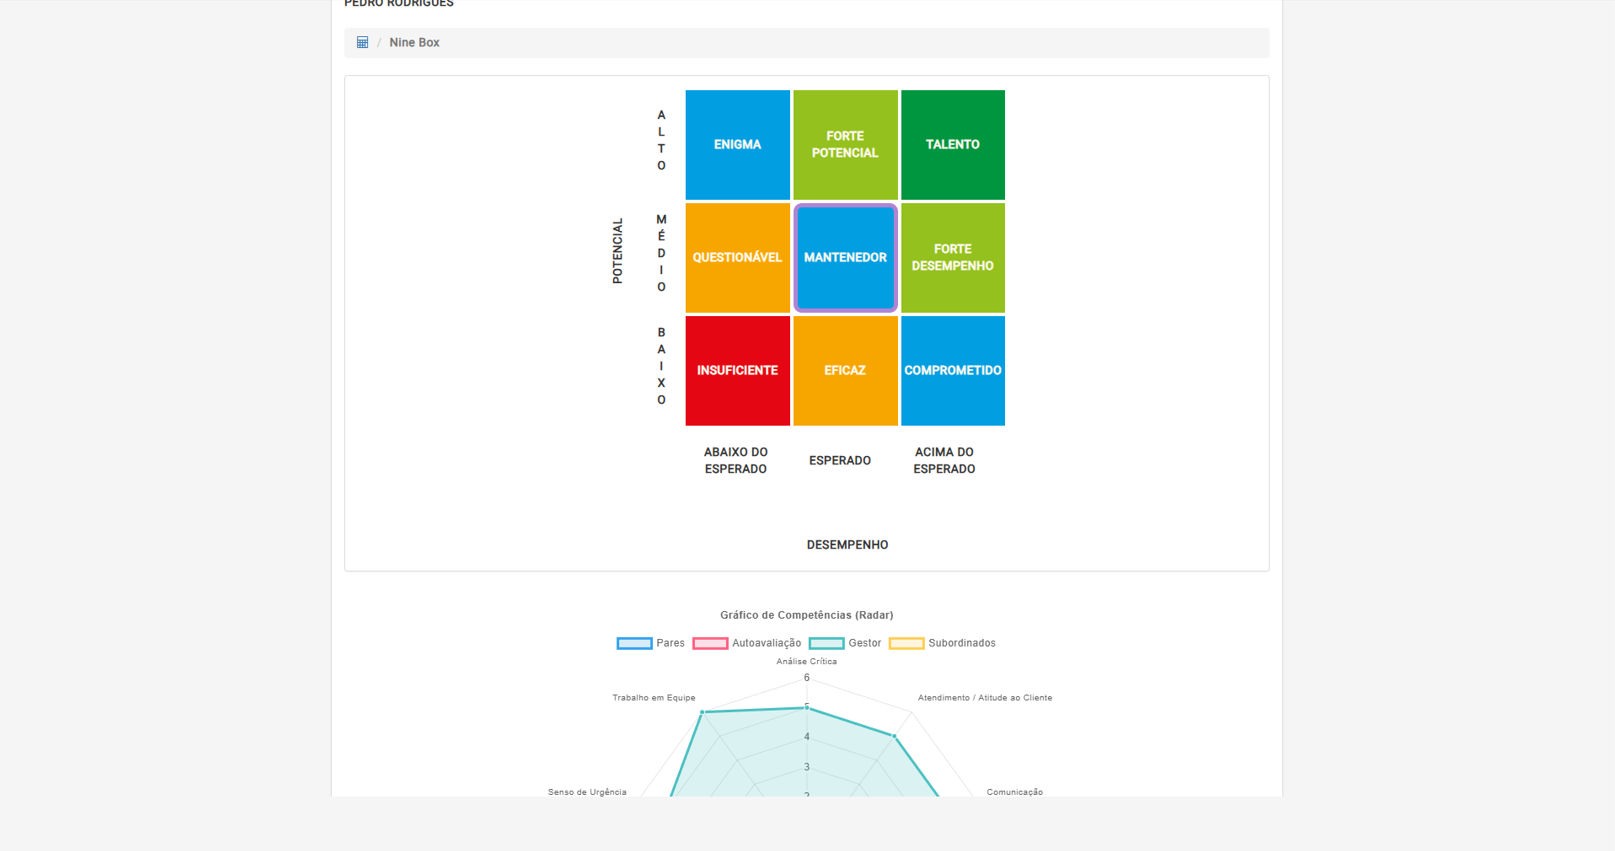Select the QUESTIONÁVEL box
Screen dimensions: 1615x851
pyautogui.click(x=737, y=258)
